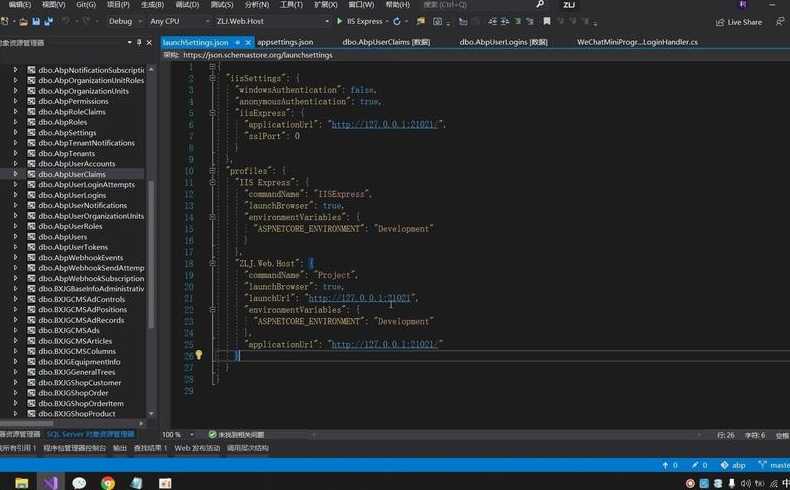Viewport: 790px width, 490px height.
Task: Click the volume icon in system tray
Action: tap(746, 483)
